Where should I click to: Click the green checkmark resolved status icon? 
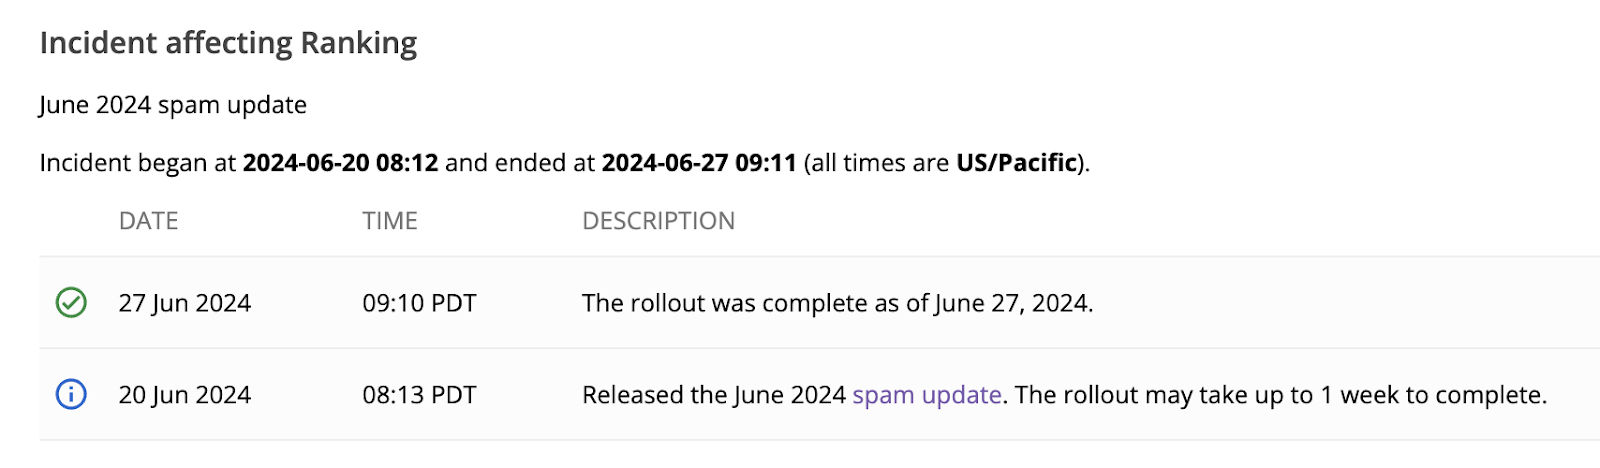(71, 302)
